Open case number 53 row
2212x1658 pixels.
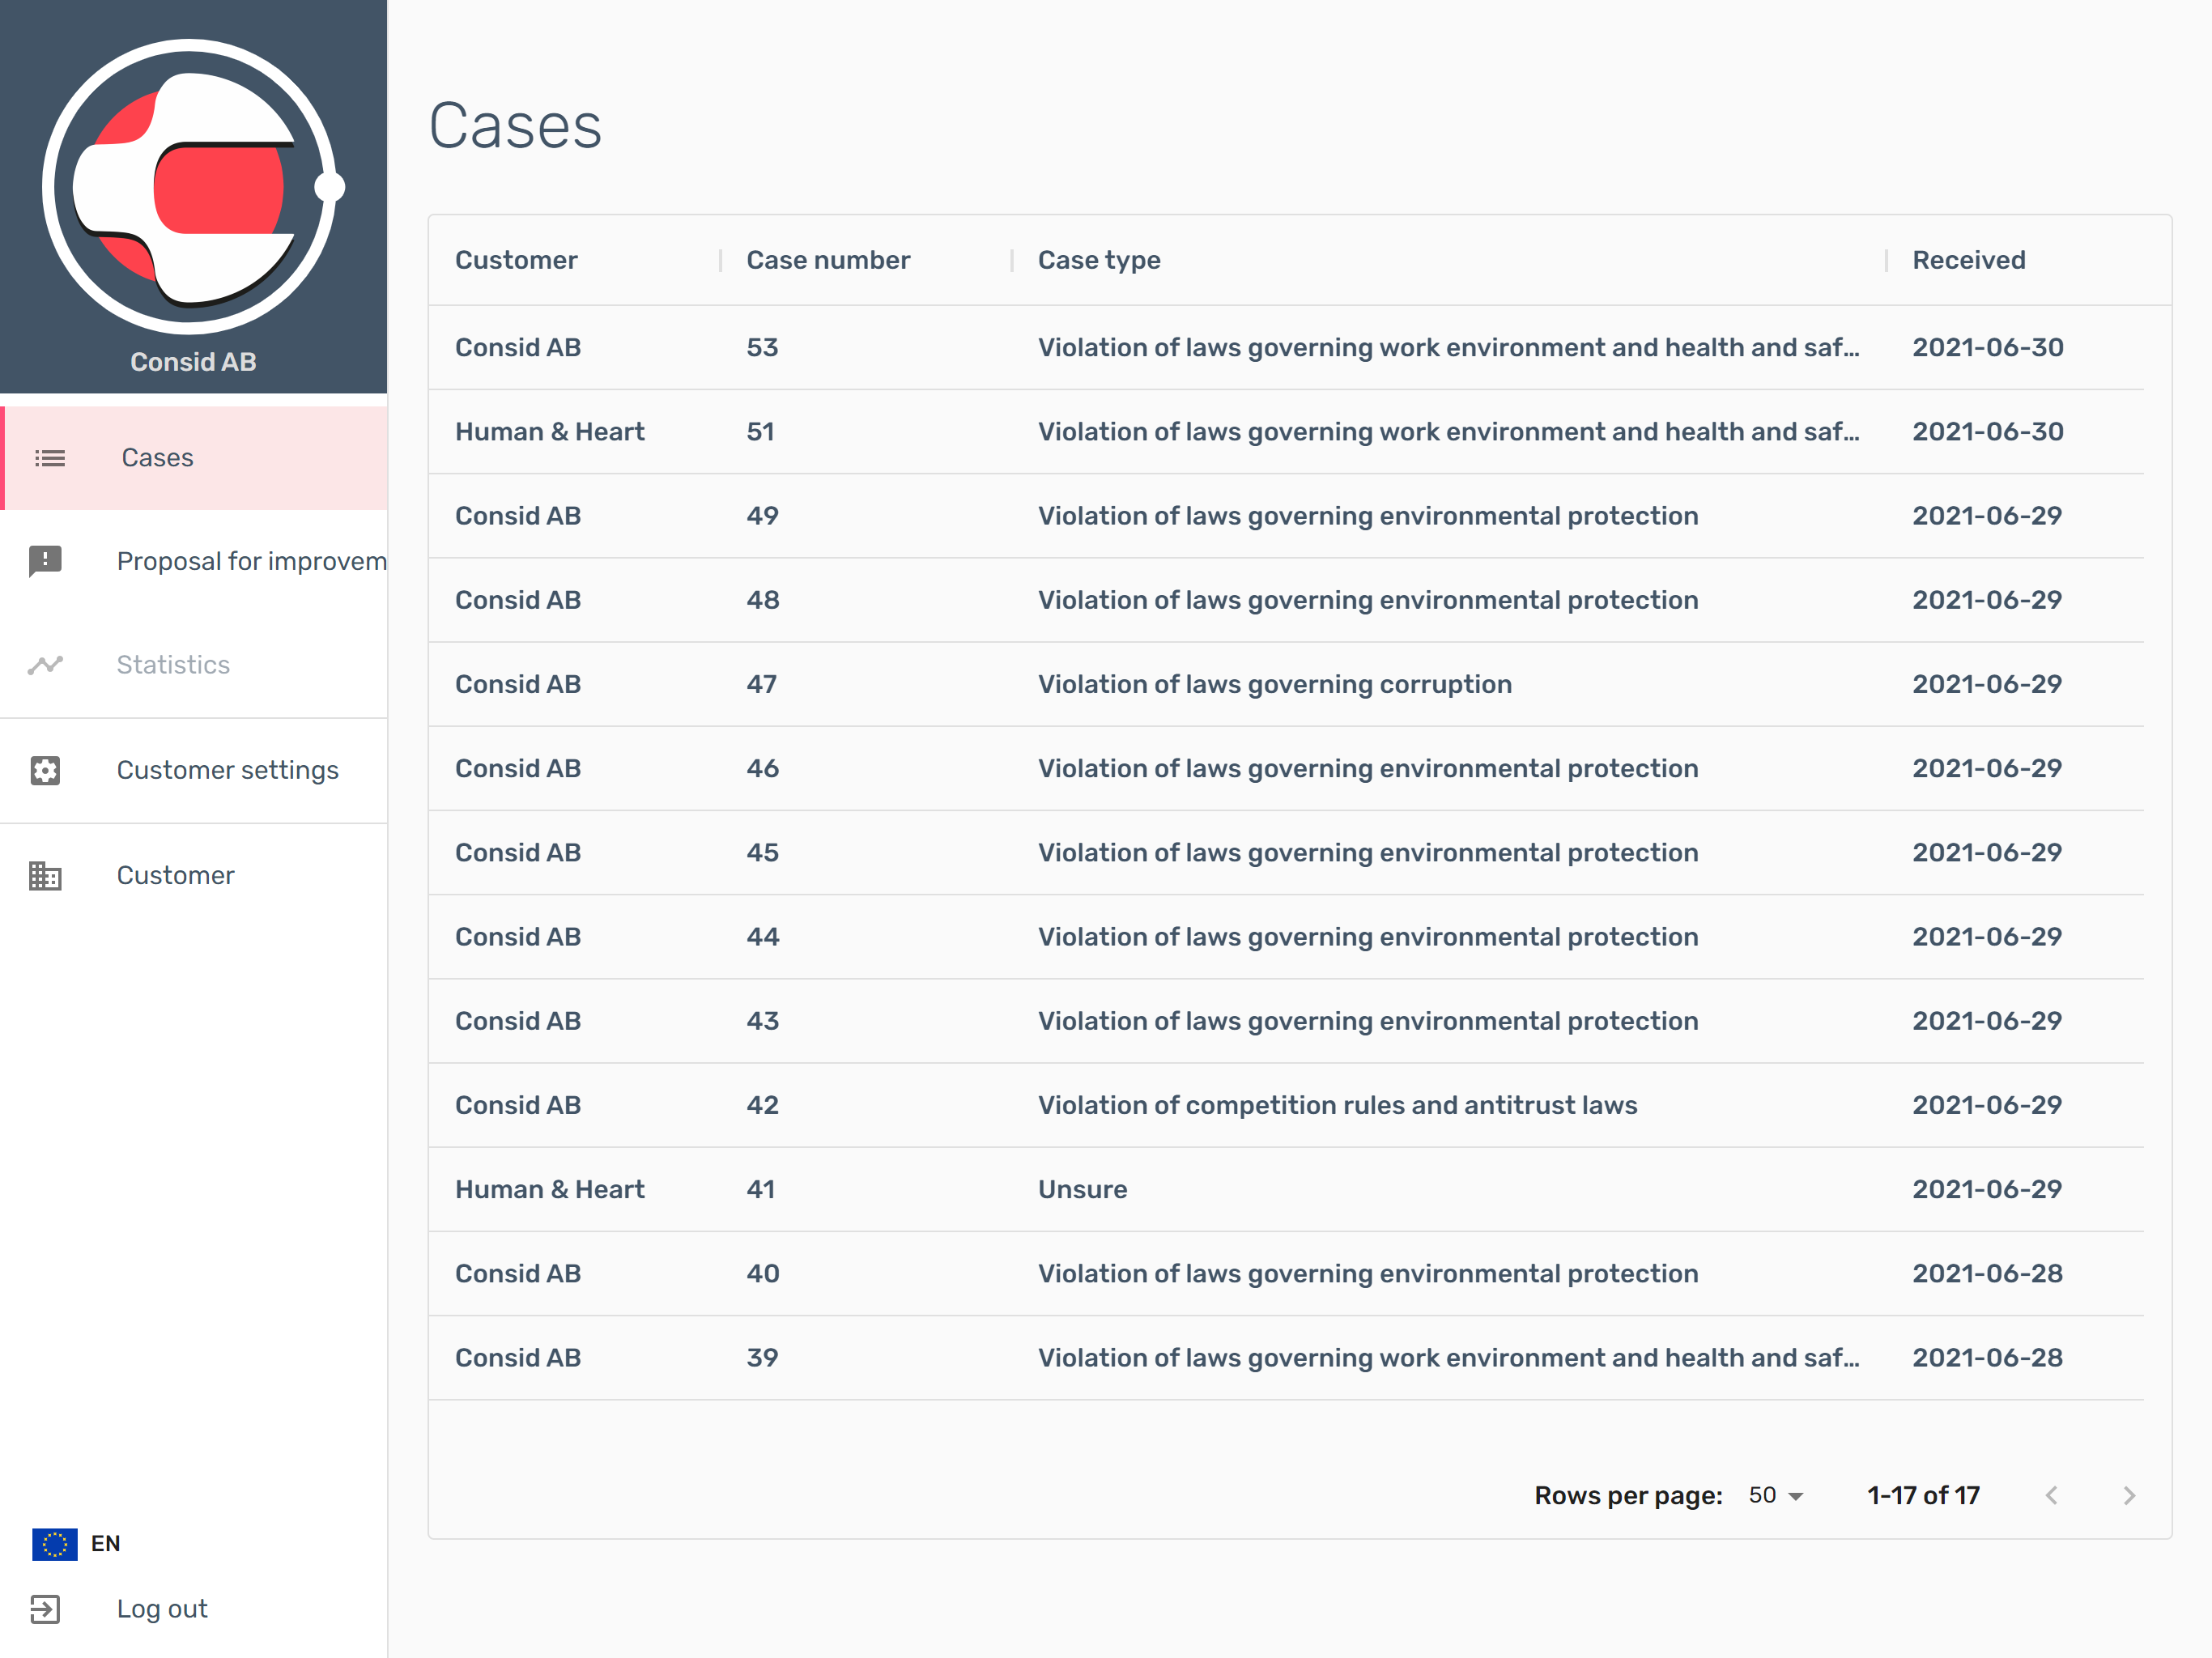tap(1286, 347)
